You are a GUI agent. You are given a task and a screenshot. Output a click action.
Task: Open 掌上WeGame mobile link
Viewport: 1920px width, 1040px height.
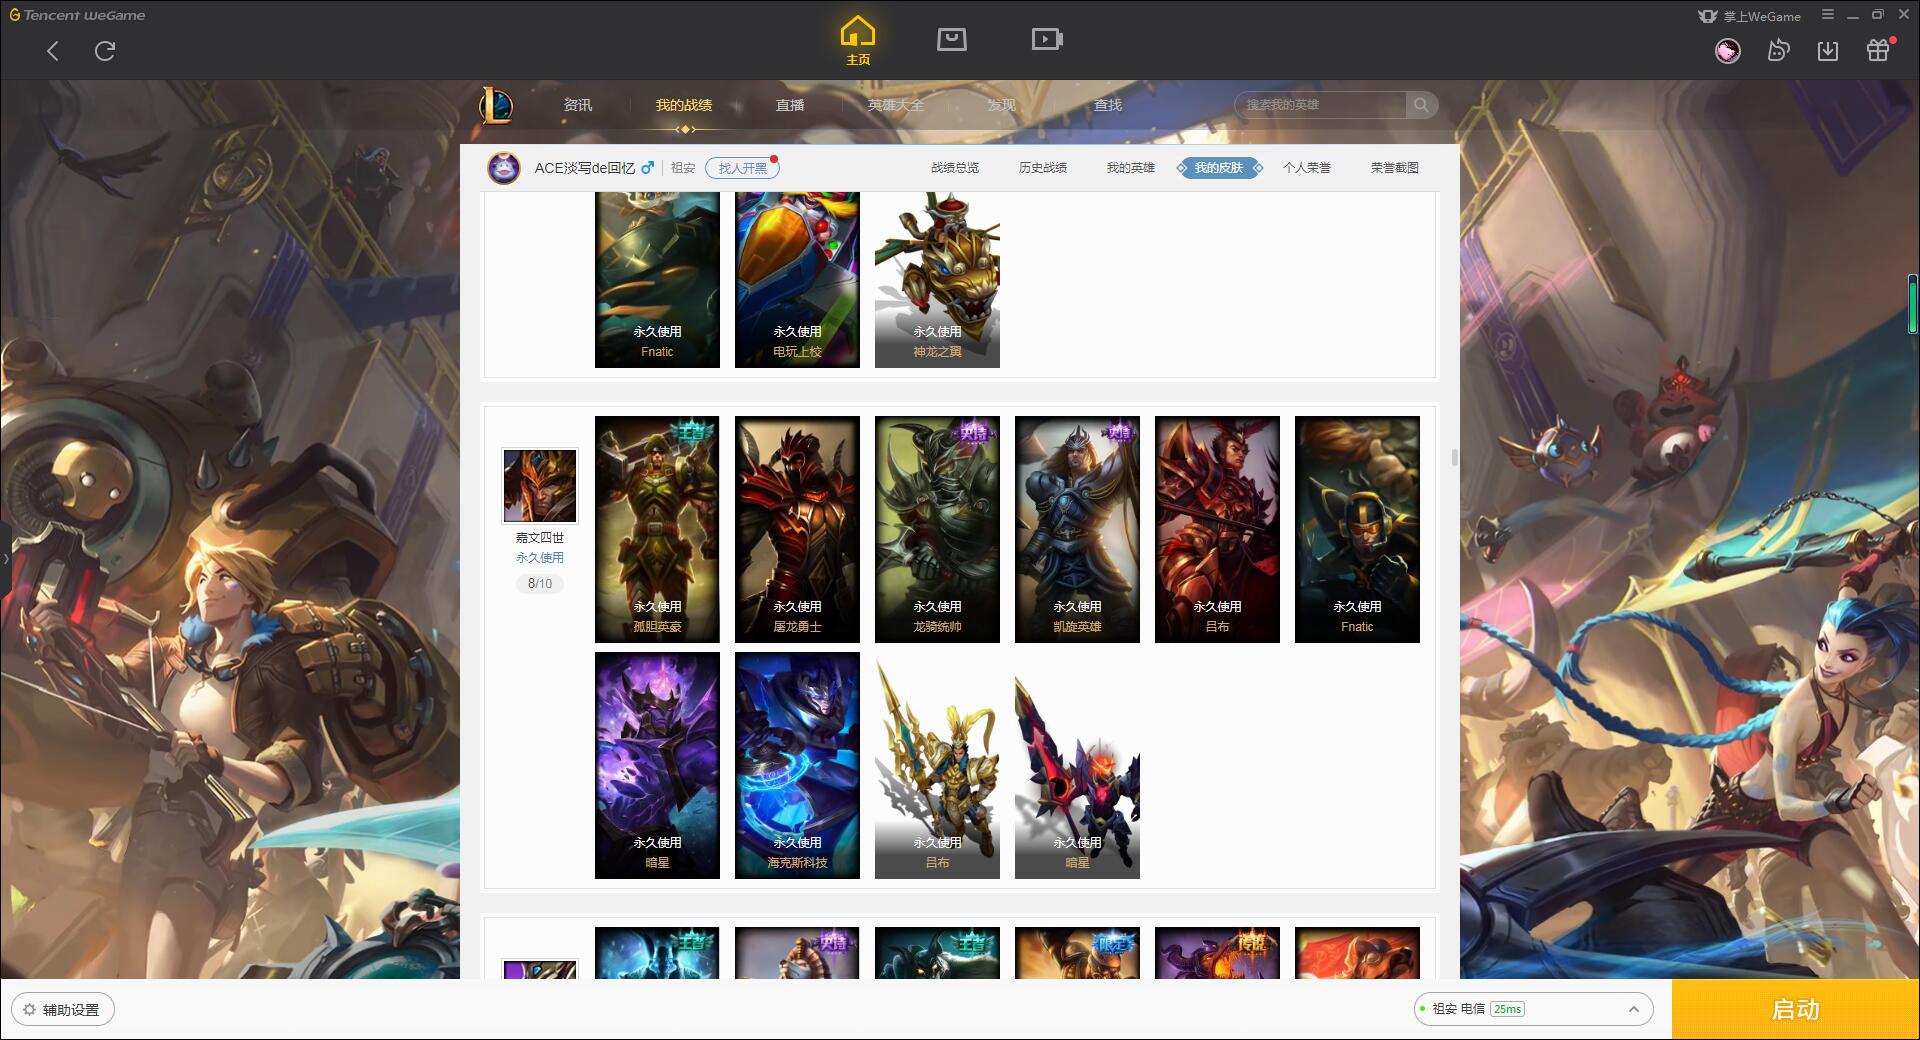point(1749,16)
